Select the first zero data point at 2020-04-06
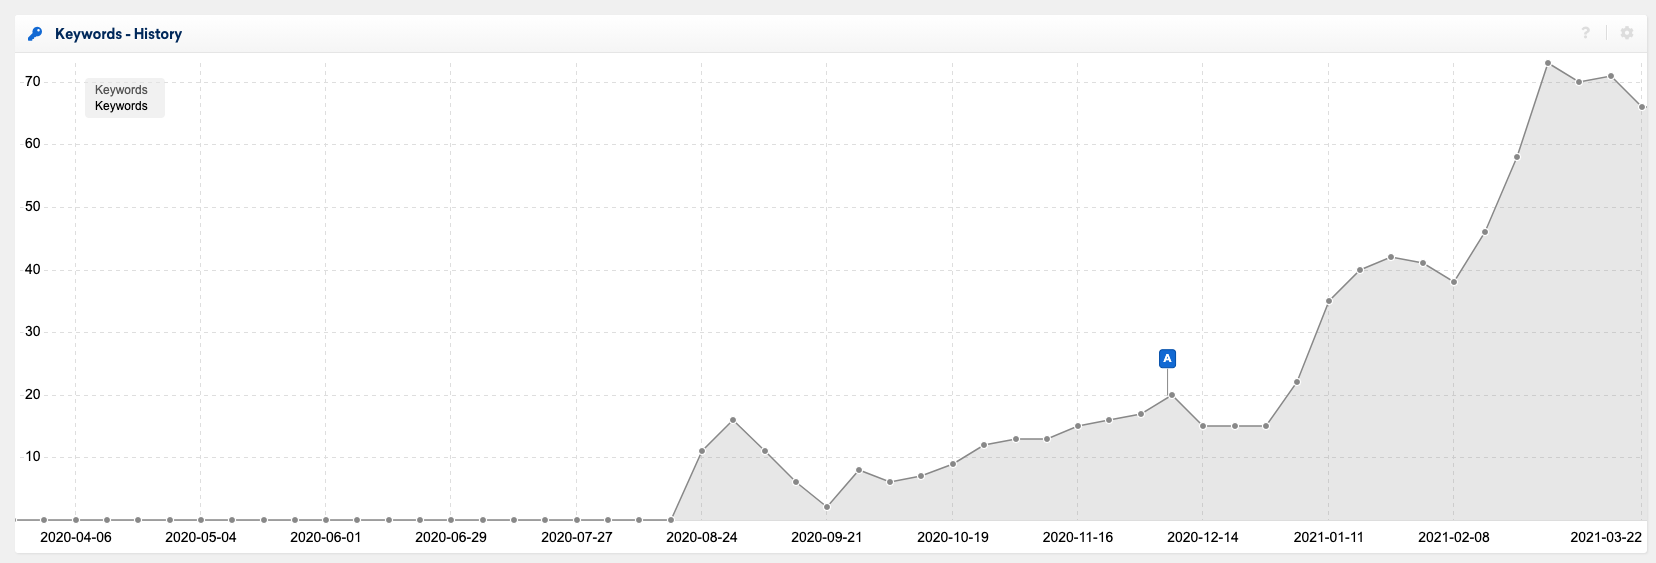Image resolution: width=1656 pixels, height=563 pixels. tap(76, 520)
